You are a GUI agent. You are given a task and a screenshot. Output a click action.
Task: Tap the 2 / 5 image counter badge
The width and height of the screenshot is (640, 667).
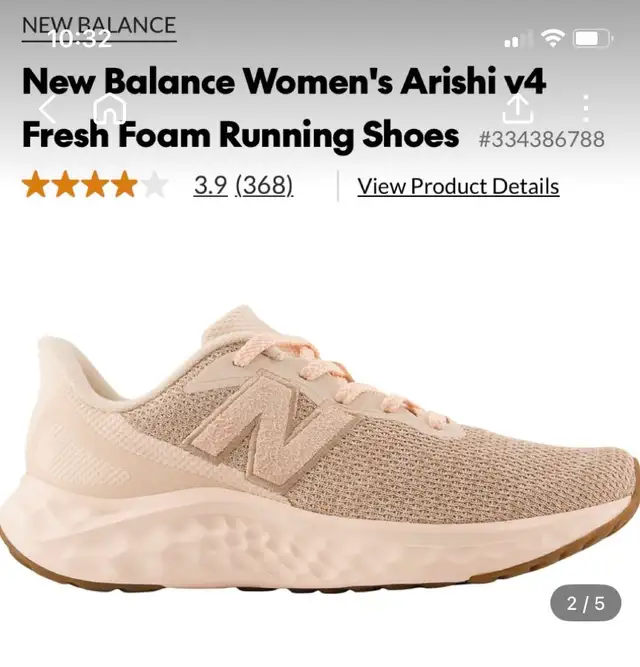coord(586,603)
